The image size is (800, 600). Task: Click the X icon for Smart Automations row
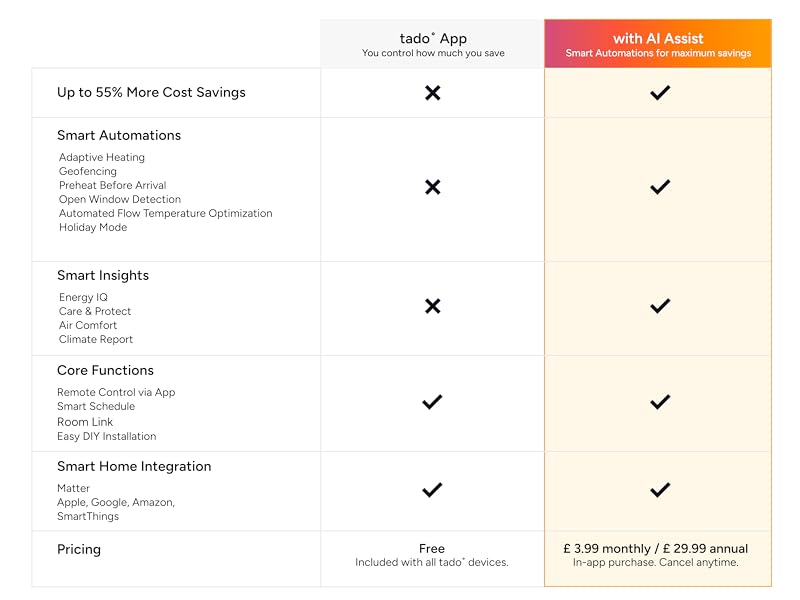pyautogui.click(x=432, y=187)
